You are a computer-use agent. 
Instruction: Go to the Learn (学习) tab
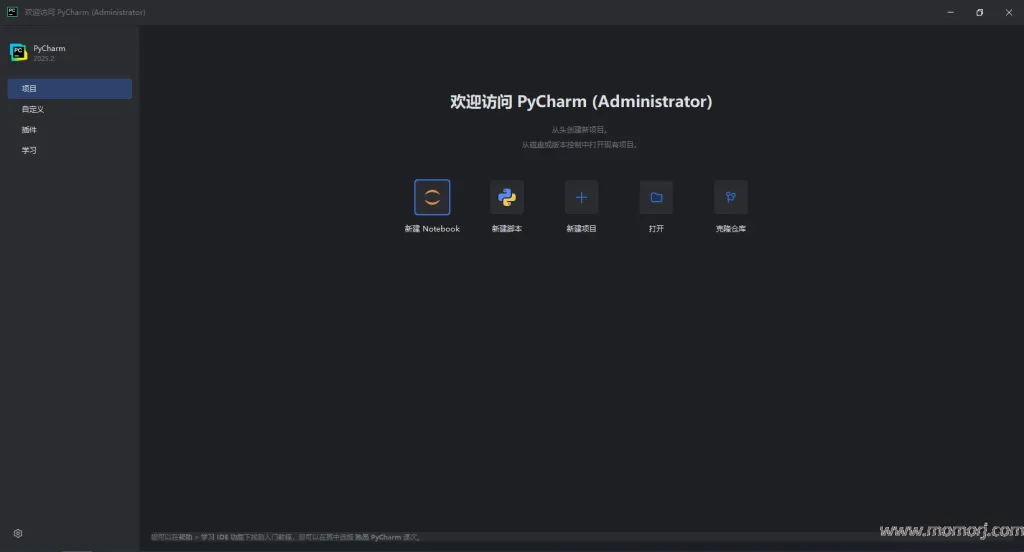(69, 150)
